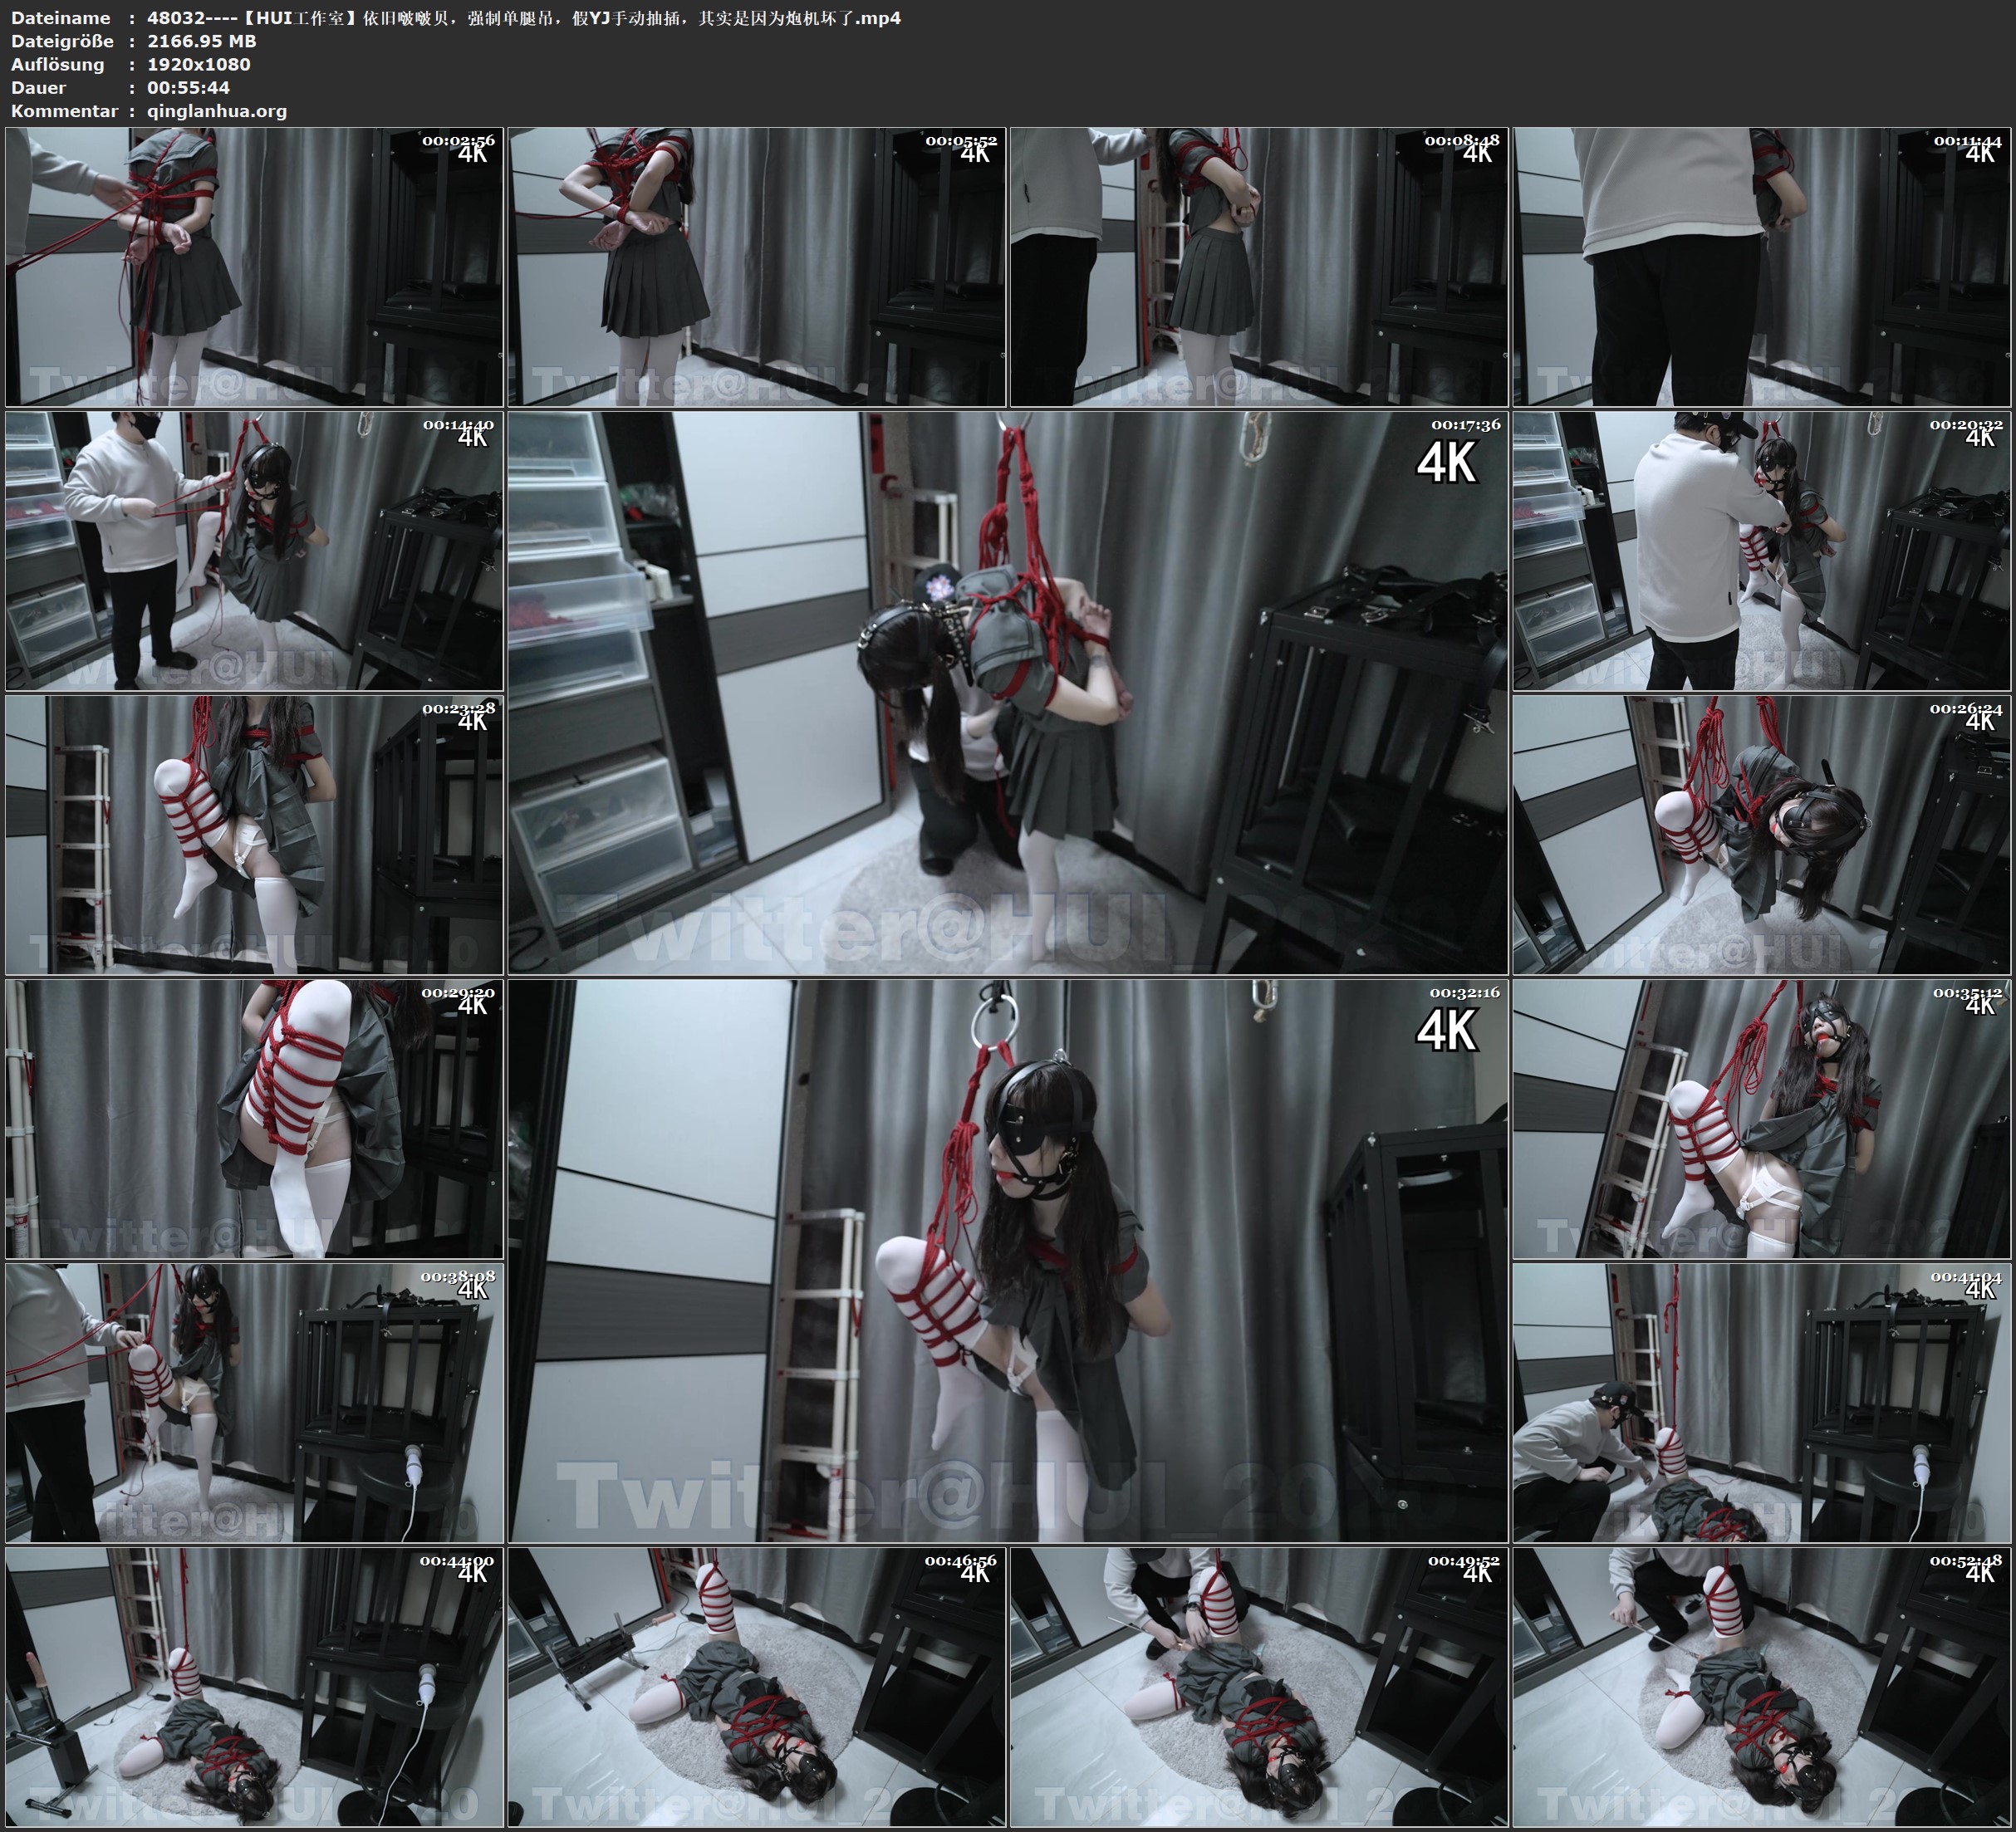Click the thumbnail at 00:20:32
This screenshot has height=1832, width=2016.
coord(1762,551)
